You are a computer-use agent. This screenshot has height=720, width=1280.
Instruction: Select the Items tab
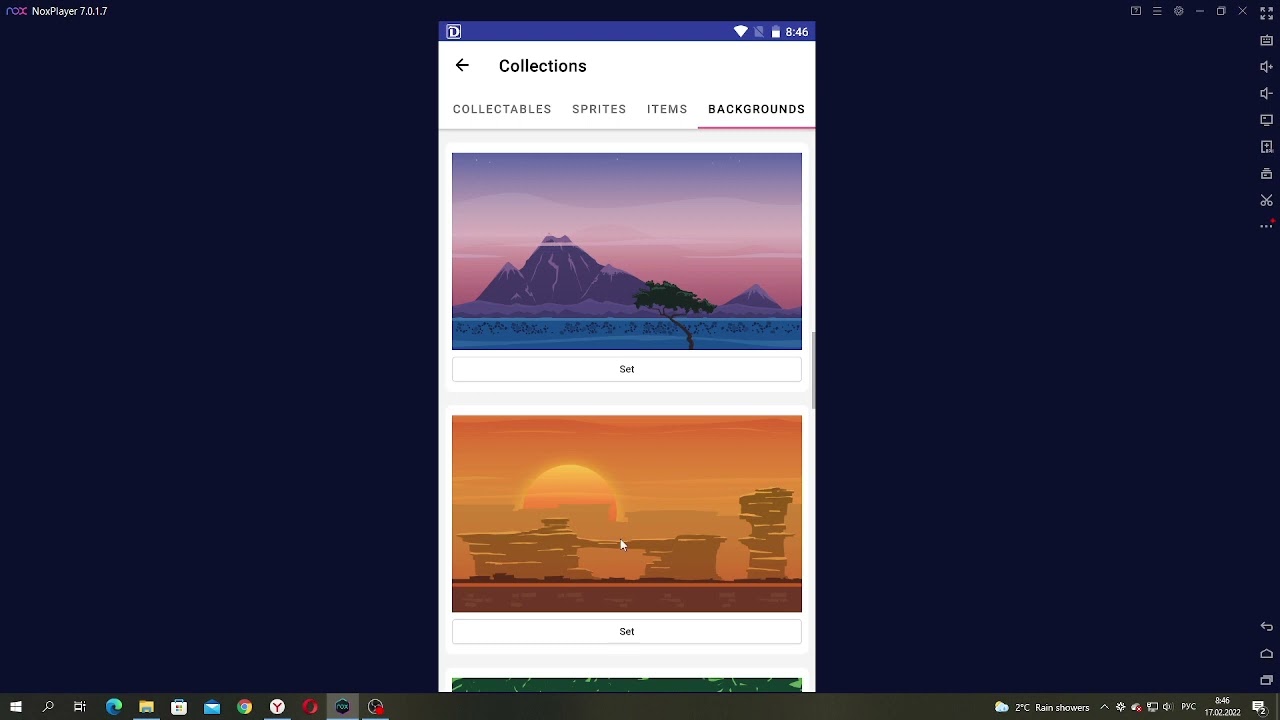667,109
